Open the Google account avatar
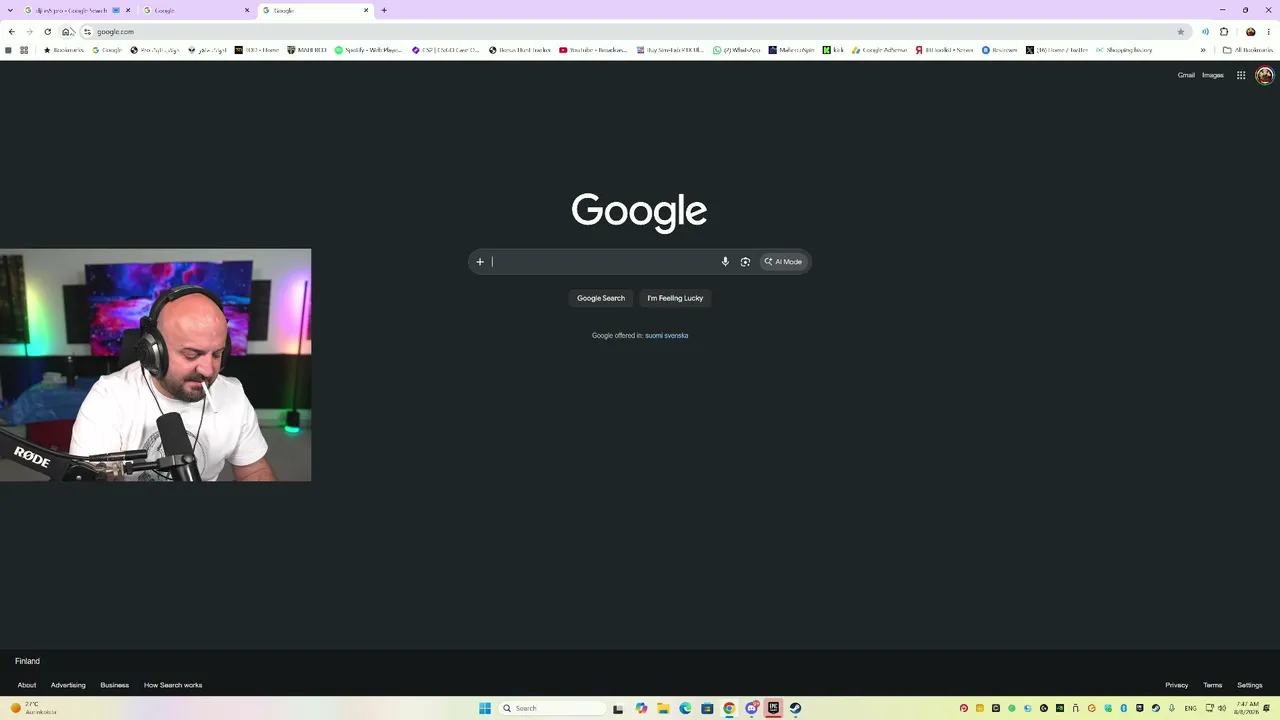The image size is (1280, 720). click(x=1265, y=75)
